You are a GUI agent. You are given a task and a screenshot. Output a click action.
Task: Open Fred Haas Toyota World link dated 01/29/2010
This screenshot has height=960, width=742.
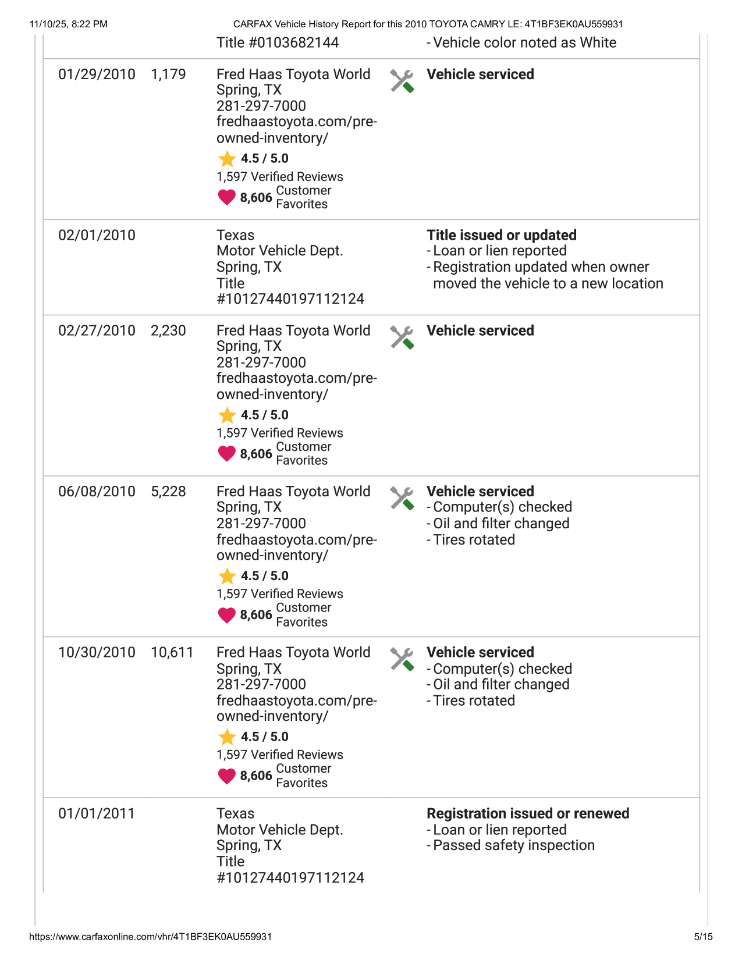click(293, 74)
